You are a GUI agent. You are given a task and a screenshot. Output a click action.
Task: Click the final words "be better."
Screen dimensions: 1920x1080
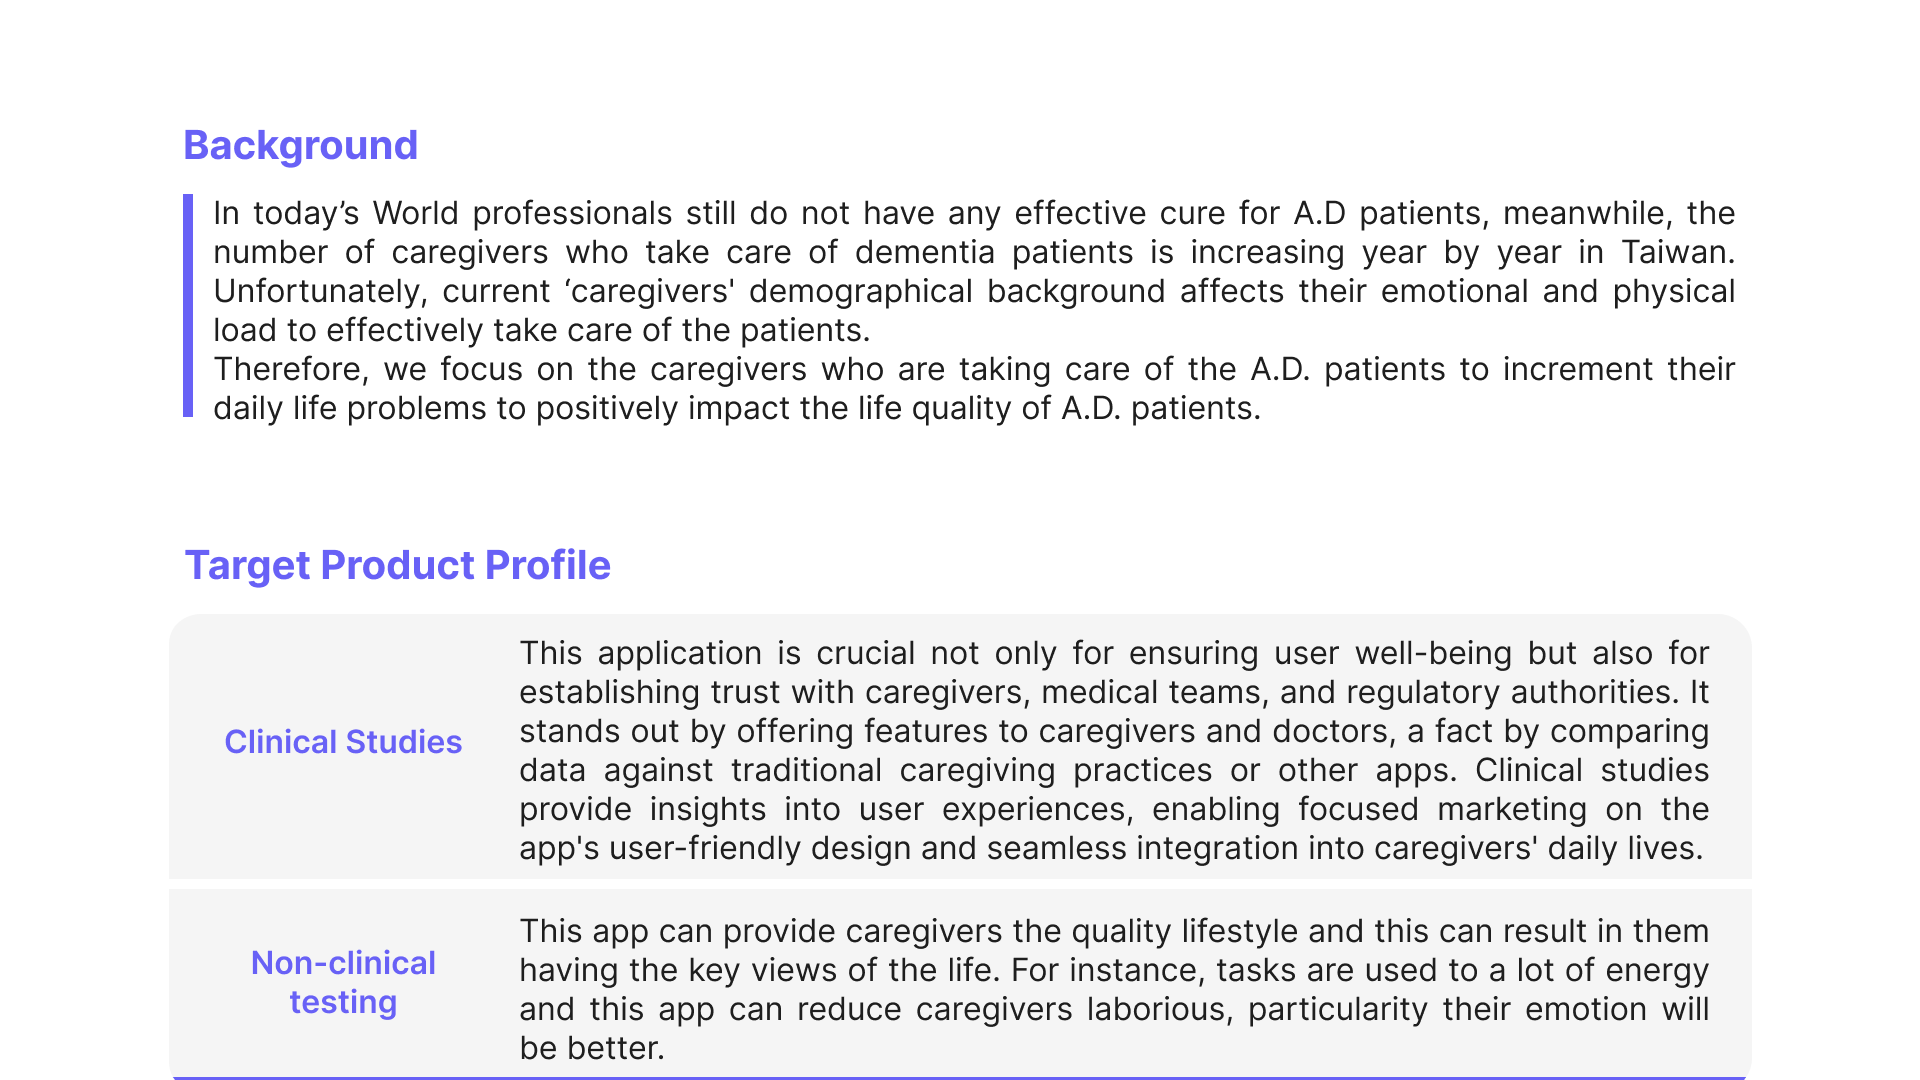[x=592, y=1049]
